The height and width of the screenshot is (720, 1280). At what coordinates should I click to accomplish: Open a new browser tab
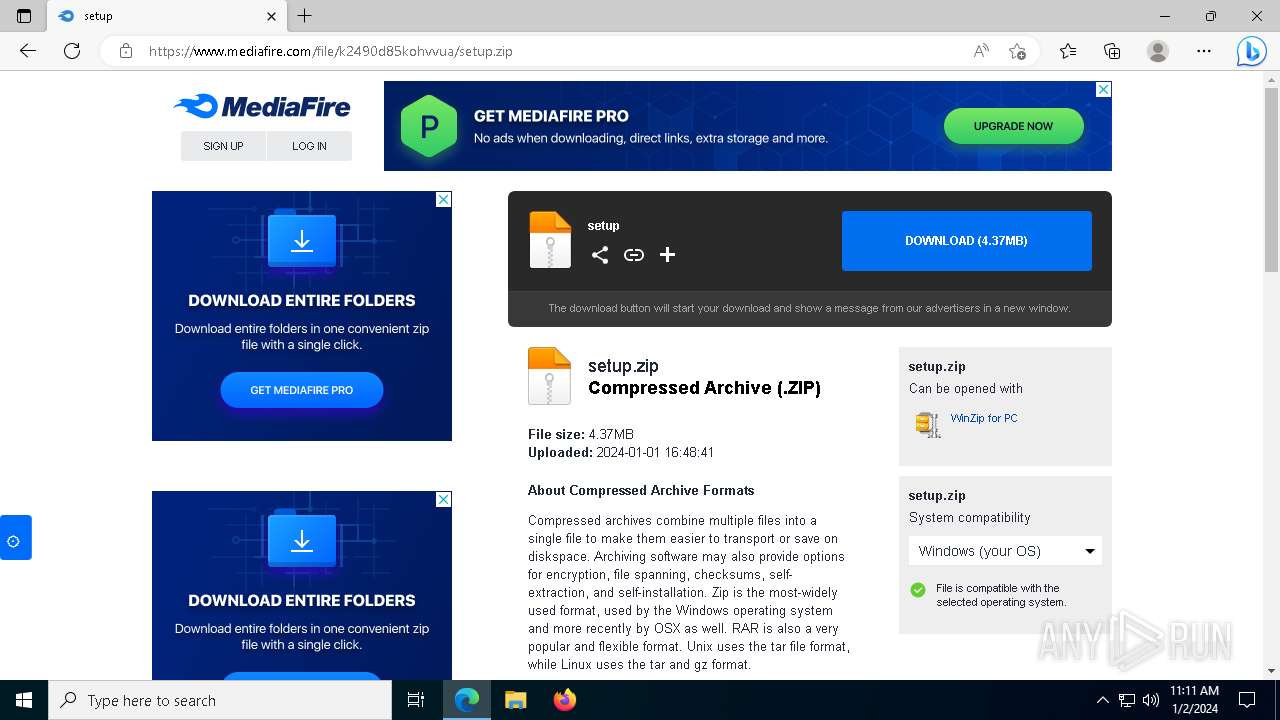click(305, 16)
